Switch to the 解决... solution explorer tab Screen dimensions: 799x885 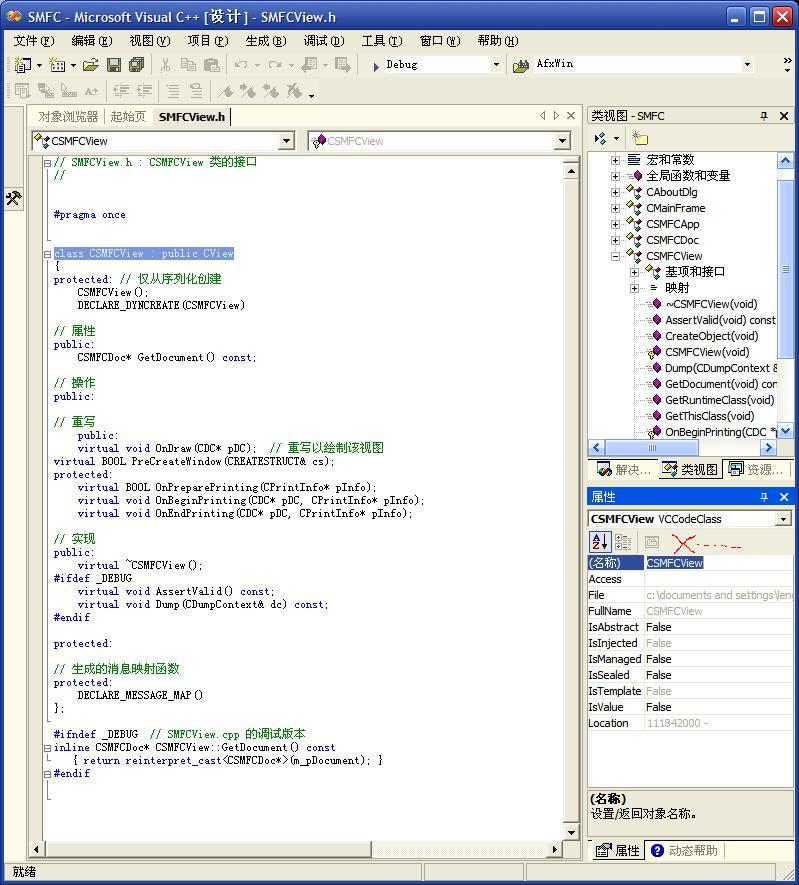tap(624, 470)
